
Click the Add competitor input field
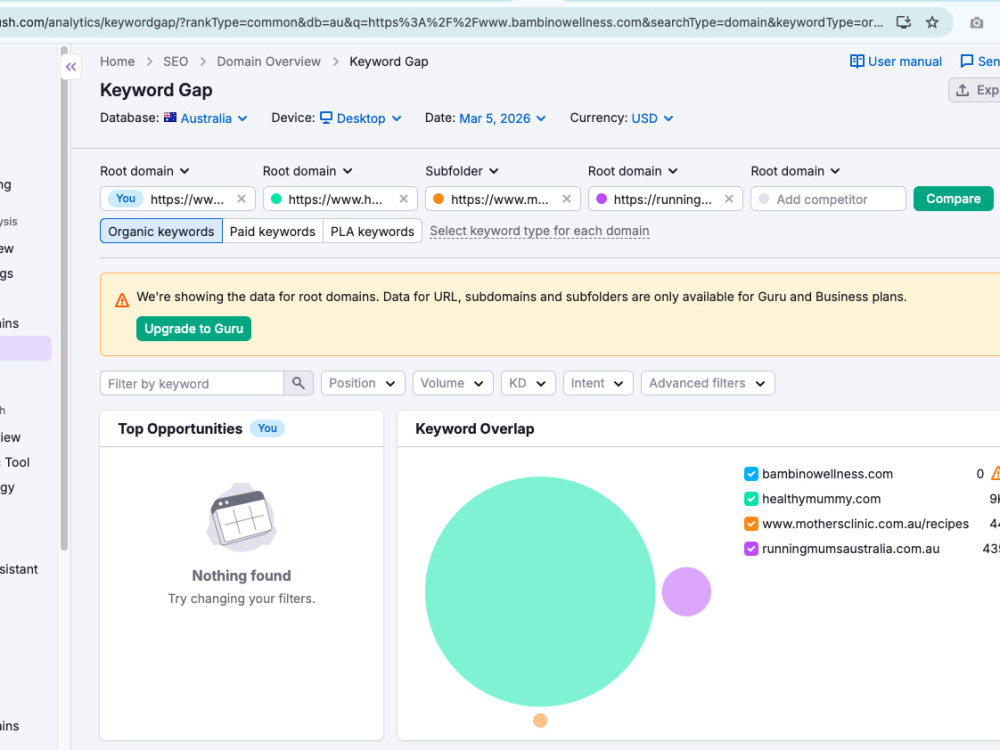828,199
